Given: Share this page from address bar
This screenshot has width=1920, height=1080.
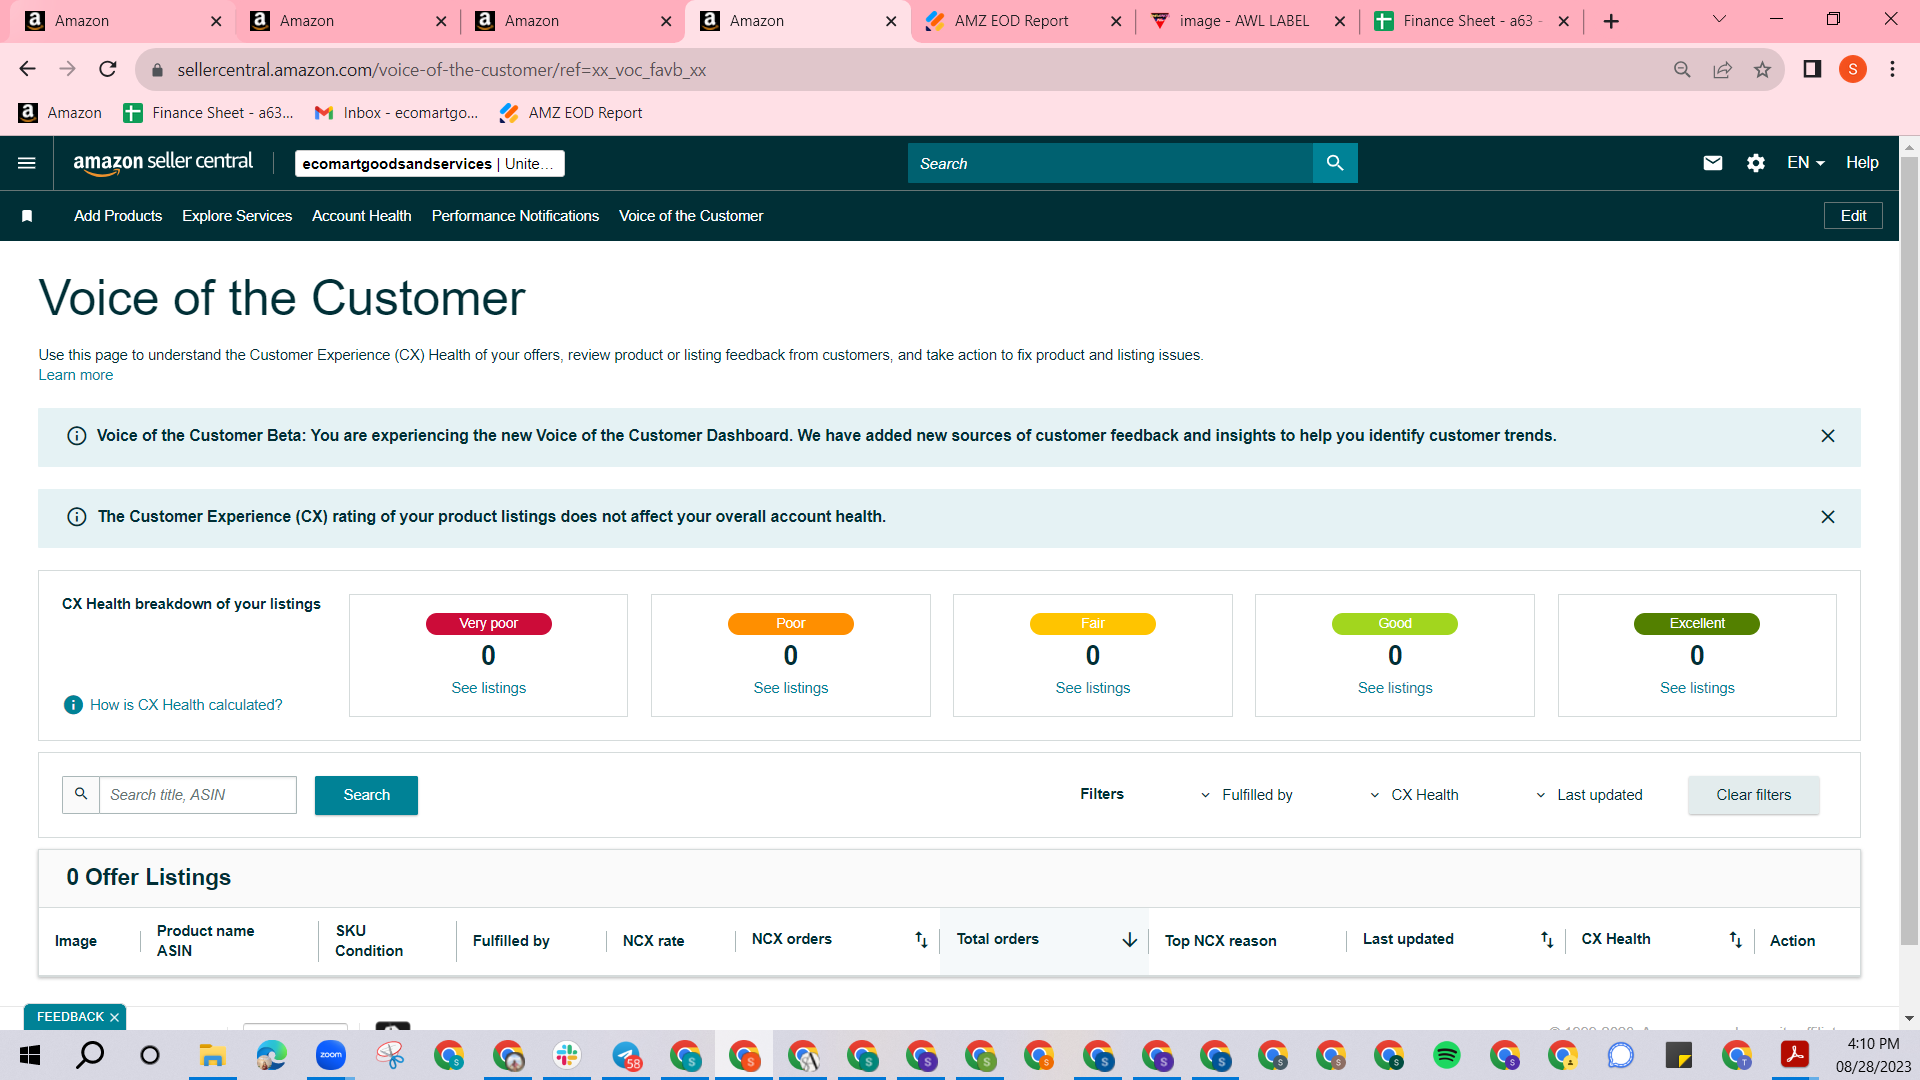Looking at the screenshot, I should [1722, 69].
